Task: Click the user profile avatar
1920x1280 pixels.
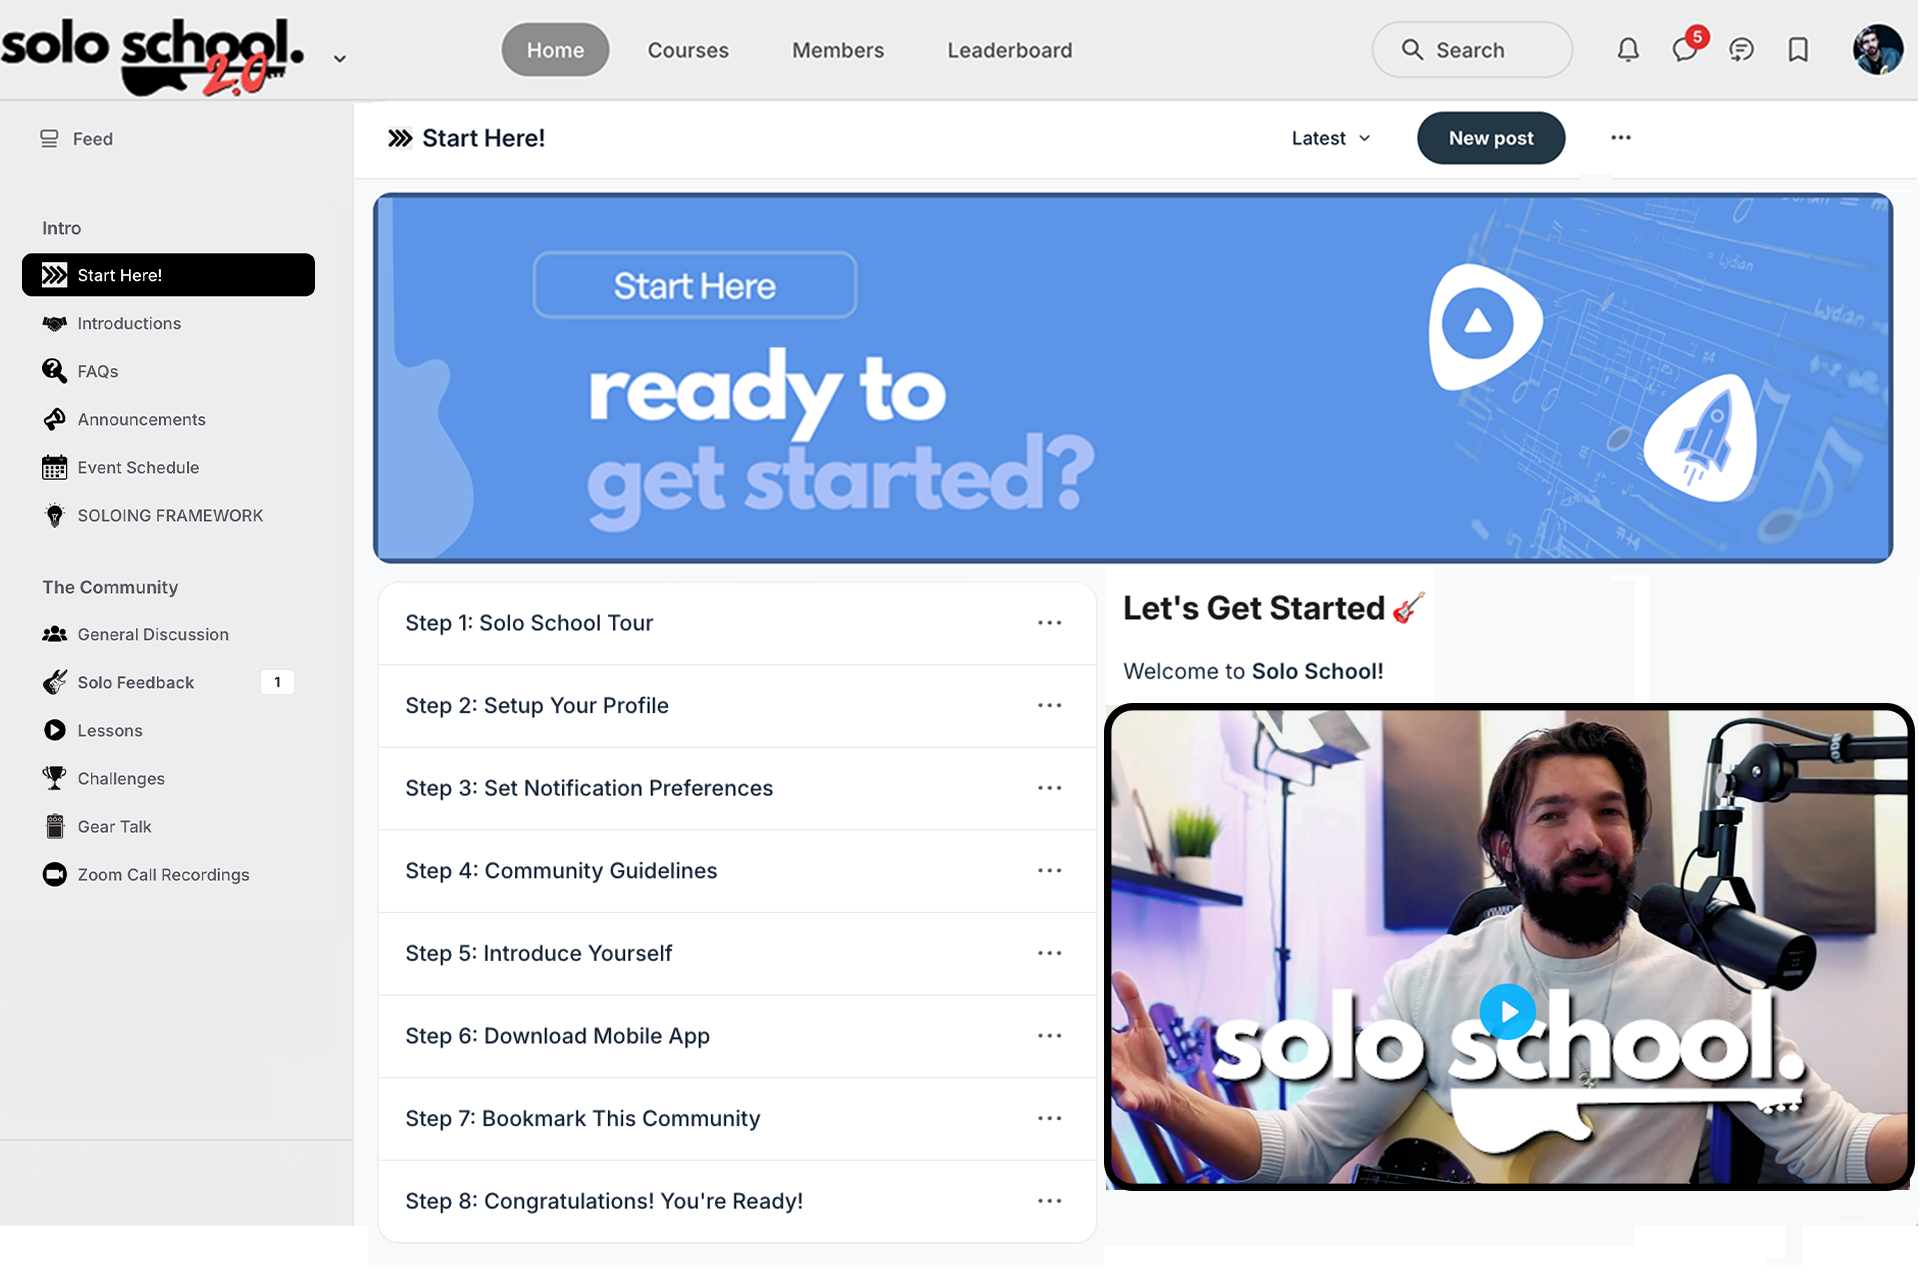Action: 1877,50
